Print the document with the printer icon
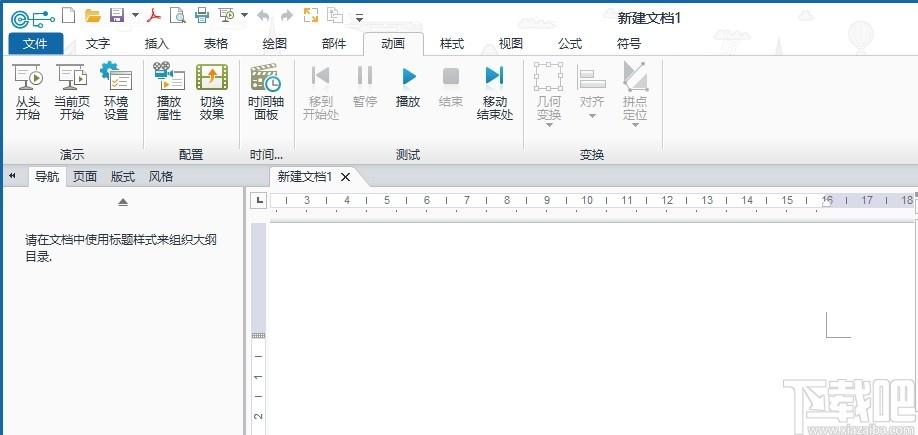 tap(202, 16)
